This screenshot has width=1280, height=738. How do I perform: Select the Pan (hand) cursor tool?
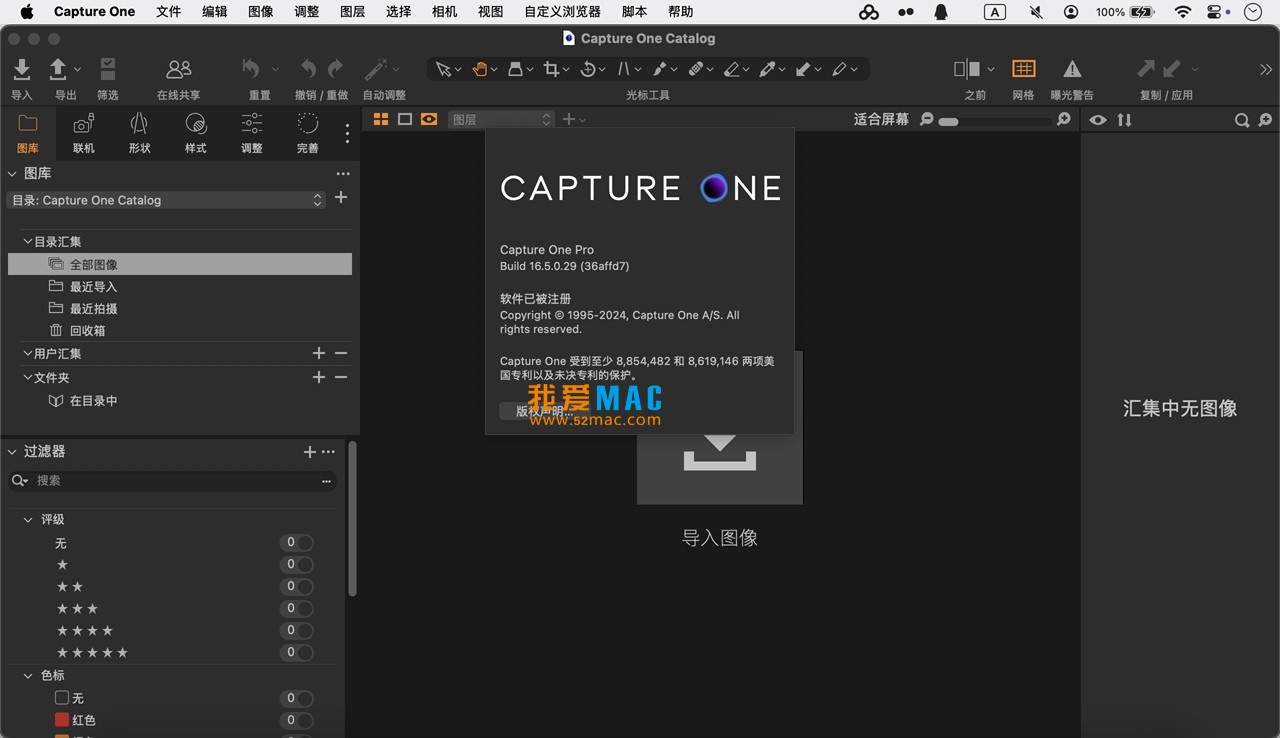tap(480, 68)
